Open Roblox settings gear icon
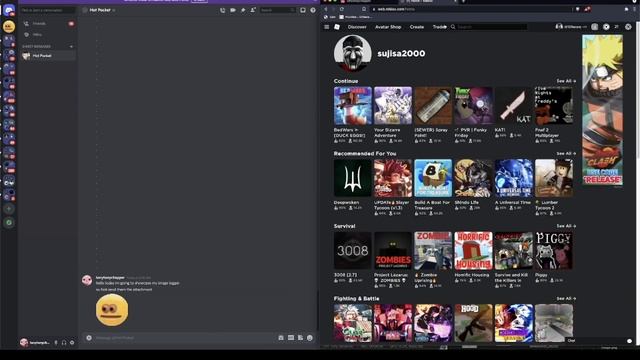 pyautogui.click(x=628, y=27)
